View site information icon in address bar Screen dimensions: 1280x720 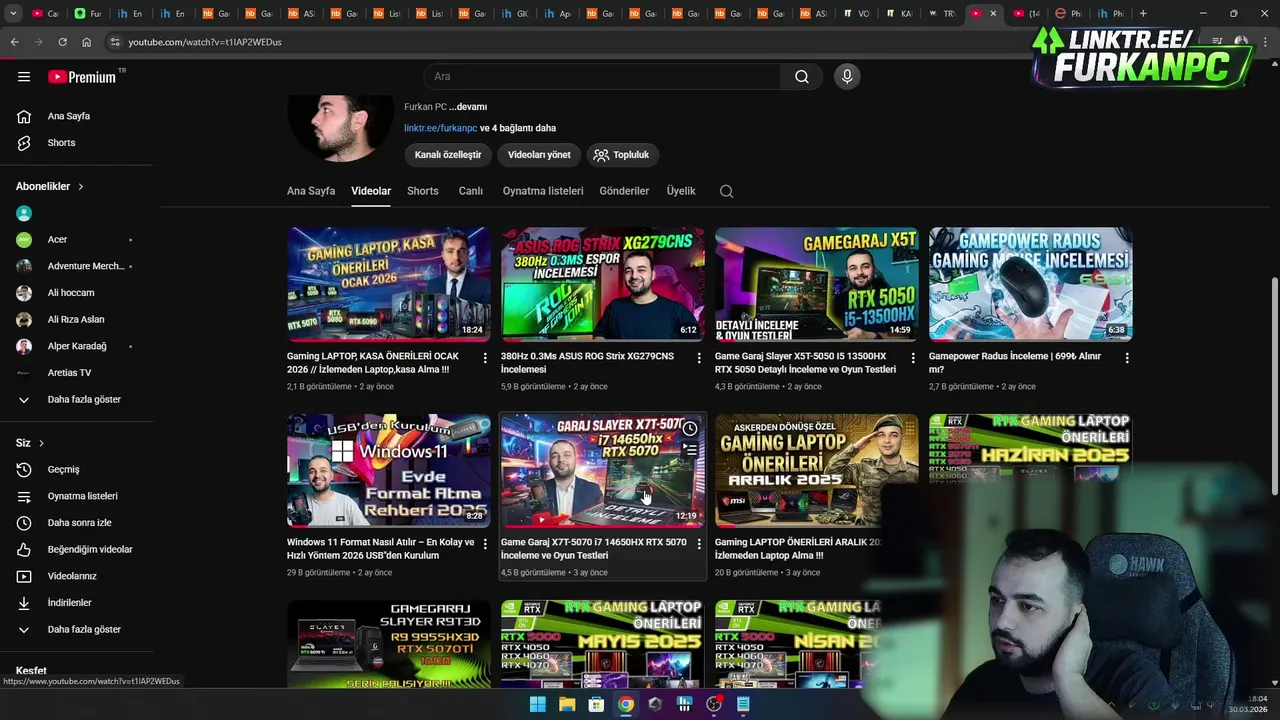tap(115, 42)
